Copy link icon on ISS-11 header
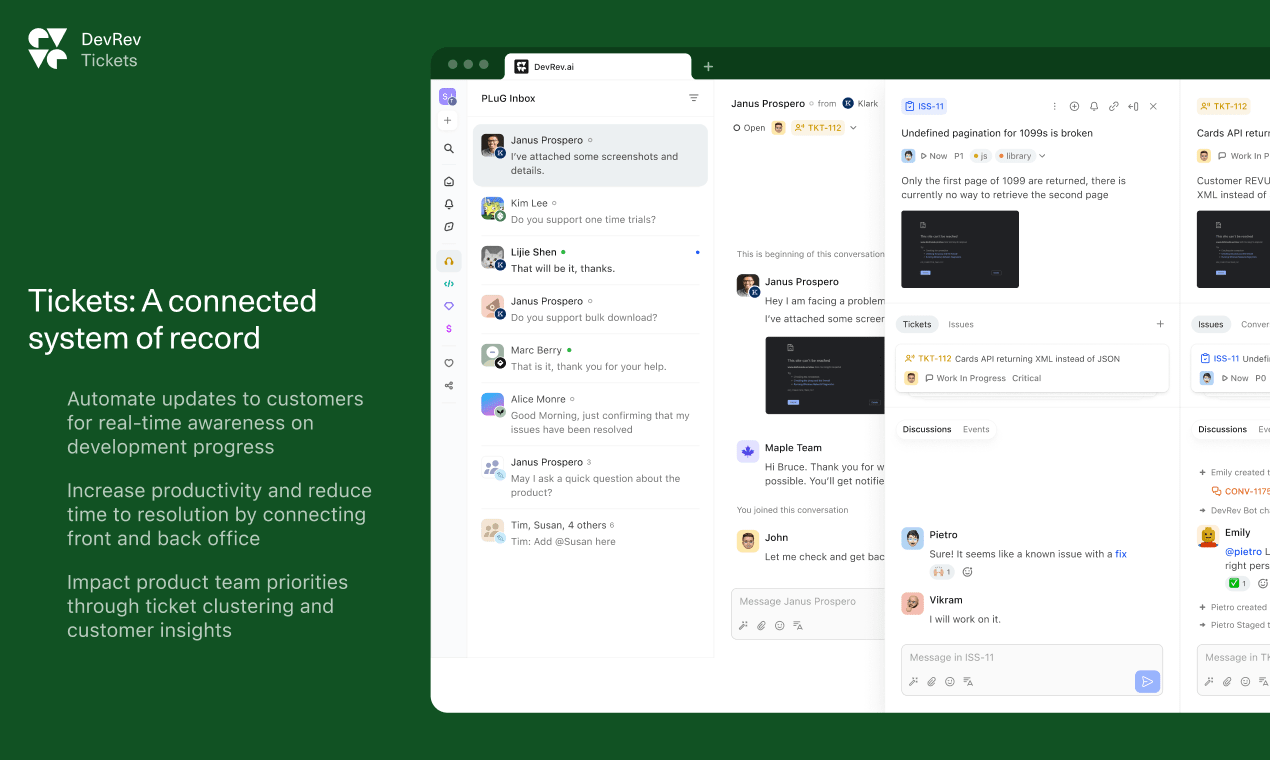The height and width of the screenshot is (760, 1270). click(1113, 106)
